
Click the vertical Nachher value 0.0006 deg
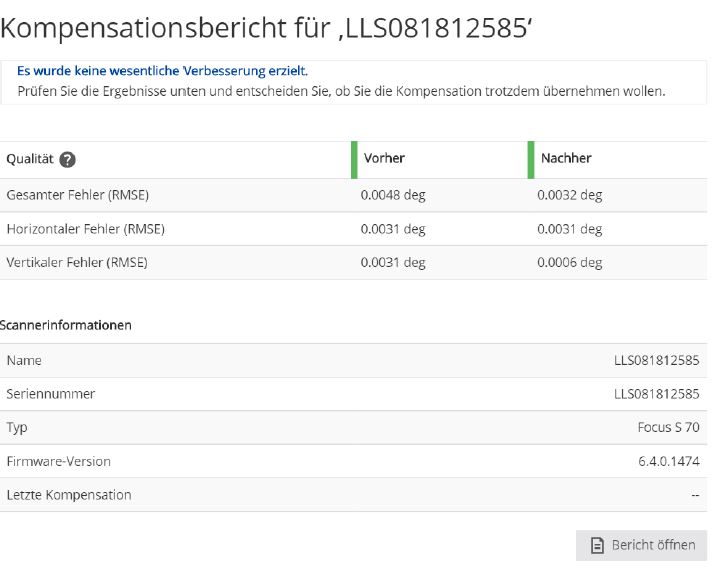569,262
